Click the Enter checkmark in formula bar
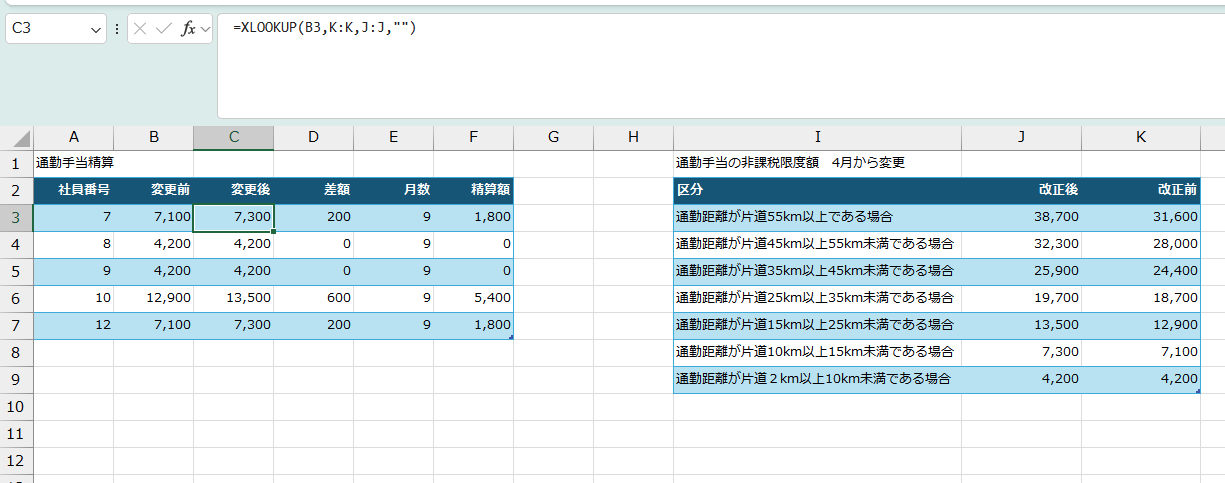1225x483 pixels. [x=163, y=29]
